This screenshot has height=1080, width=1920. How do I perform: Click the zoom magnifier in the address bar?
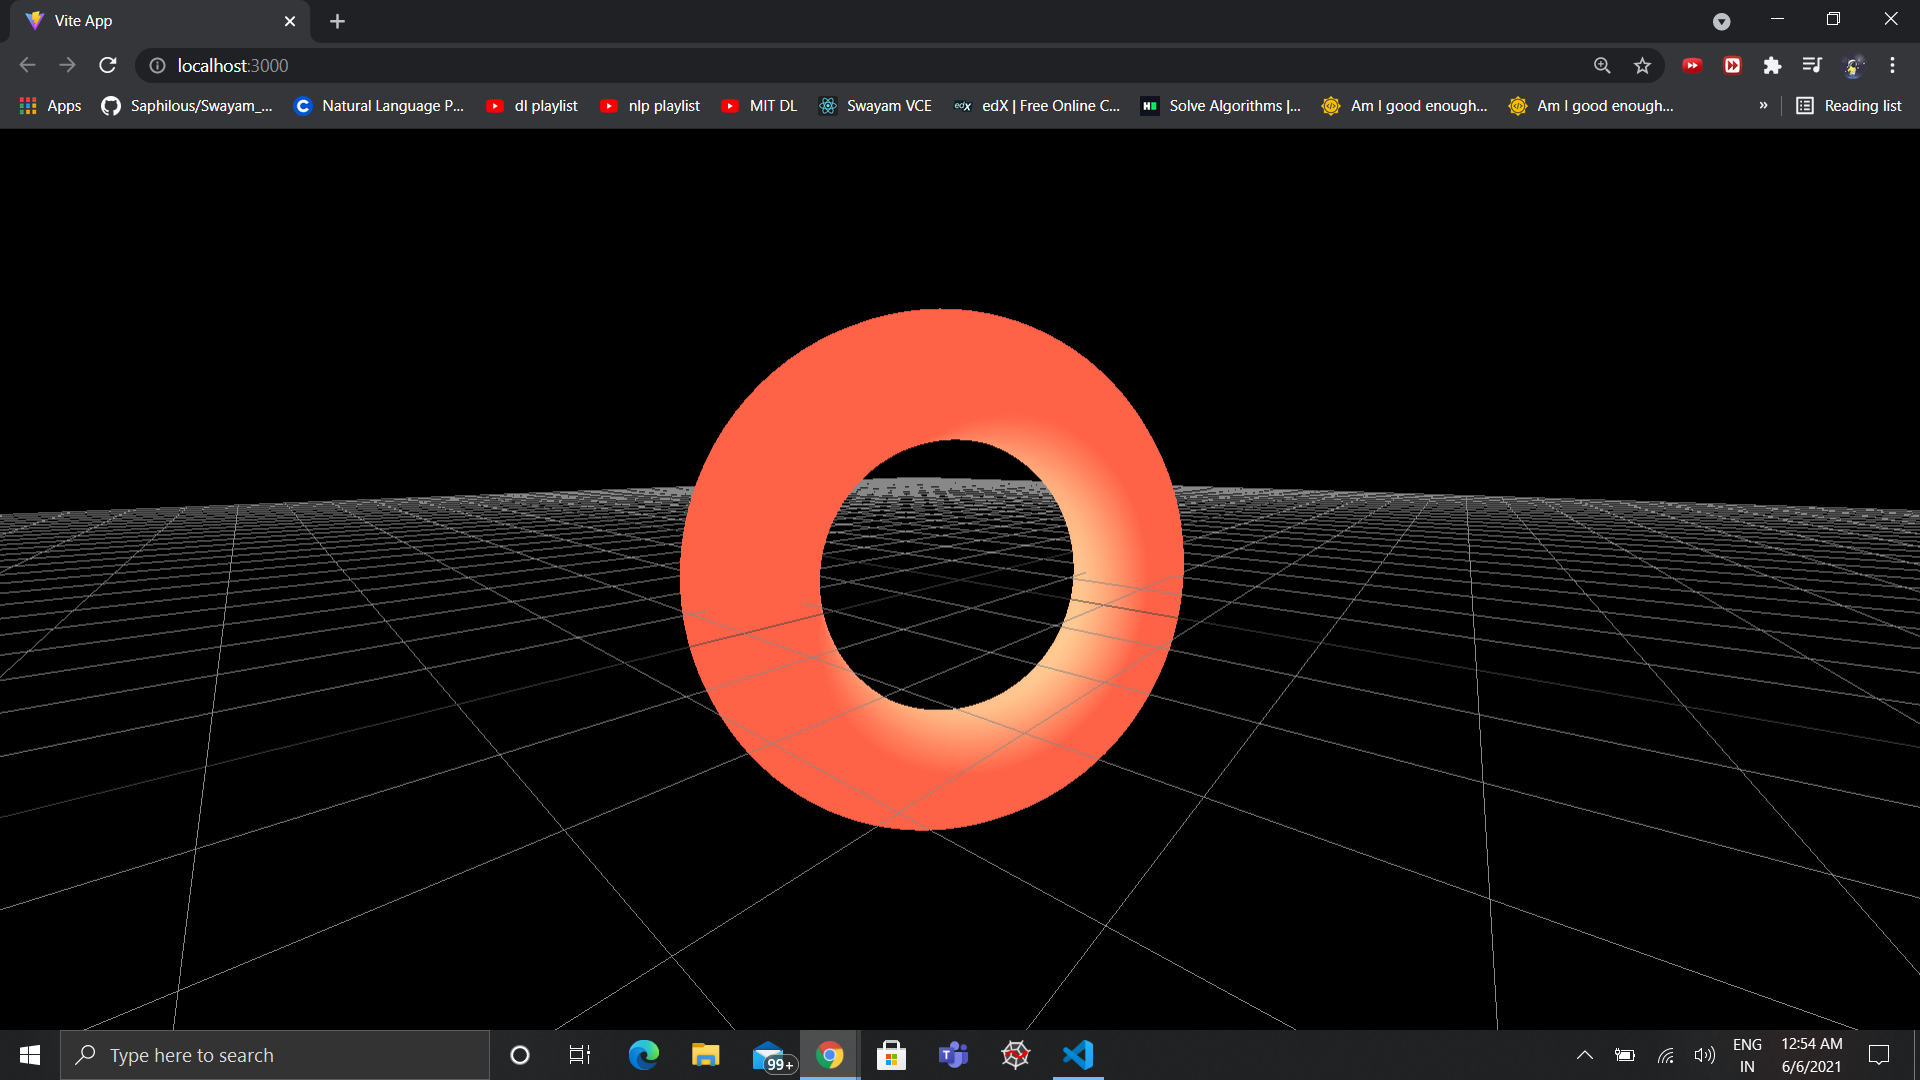(x=1602, y=65)
